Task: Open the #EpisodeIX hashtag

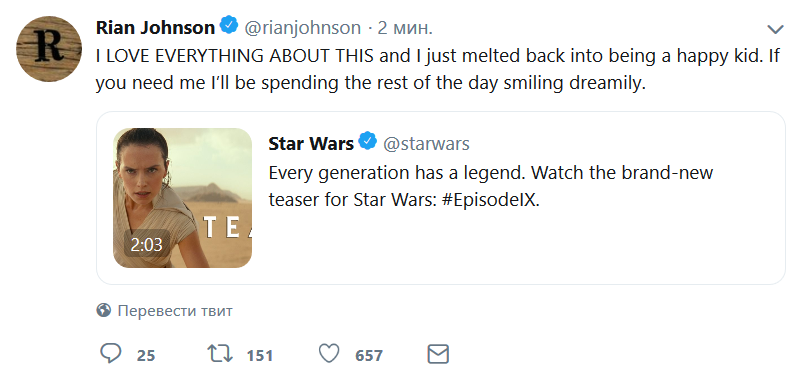Action: (489, 200)
